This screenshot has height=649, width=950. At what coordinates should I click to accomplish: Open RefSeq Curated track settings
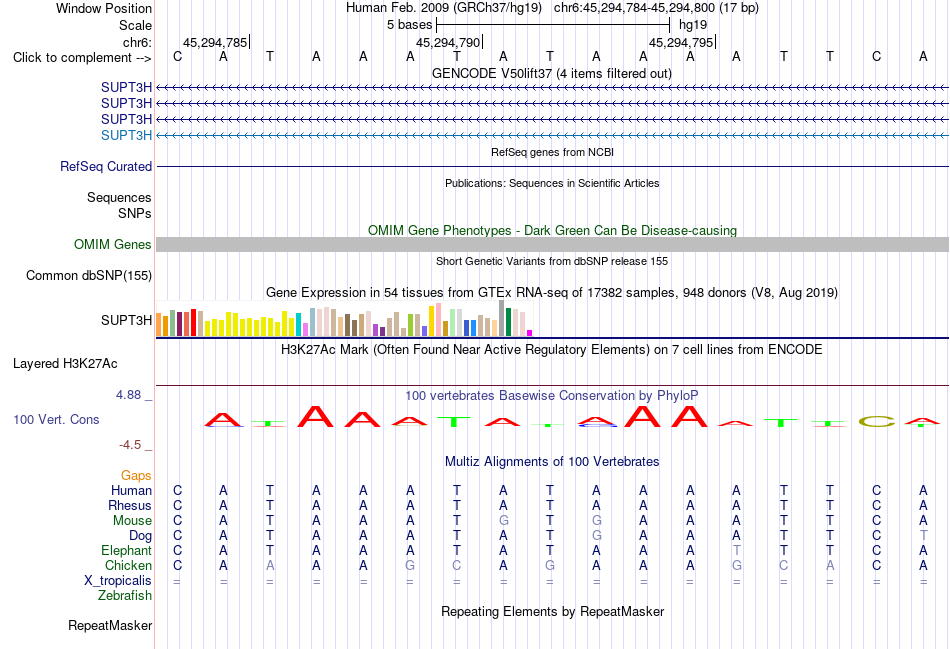(105, 167)
